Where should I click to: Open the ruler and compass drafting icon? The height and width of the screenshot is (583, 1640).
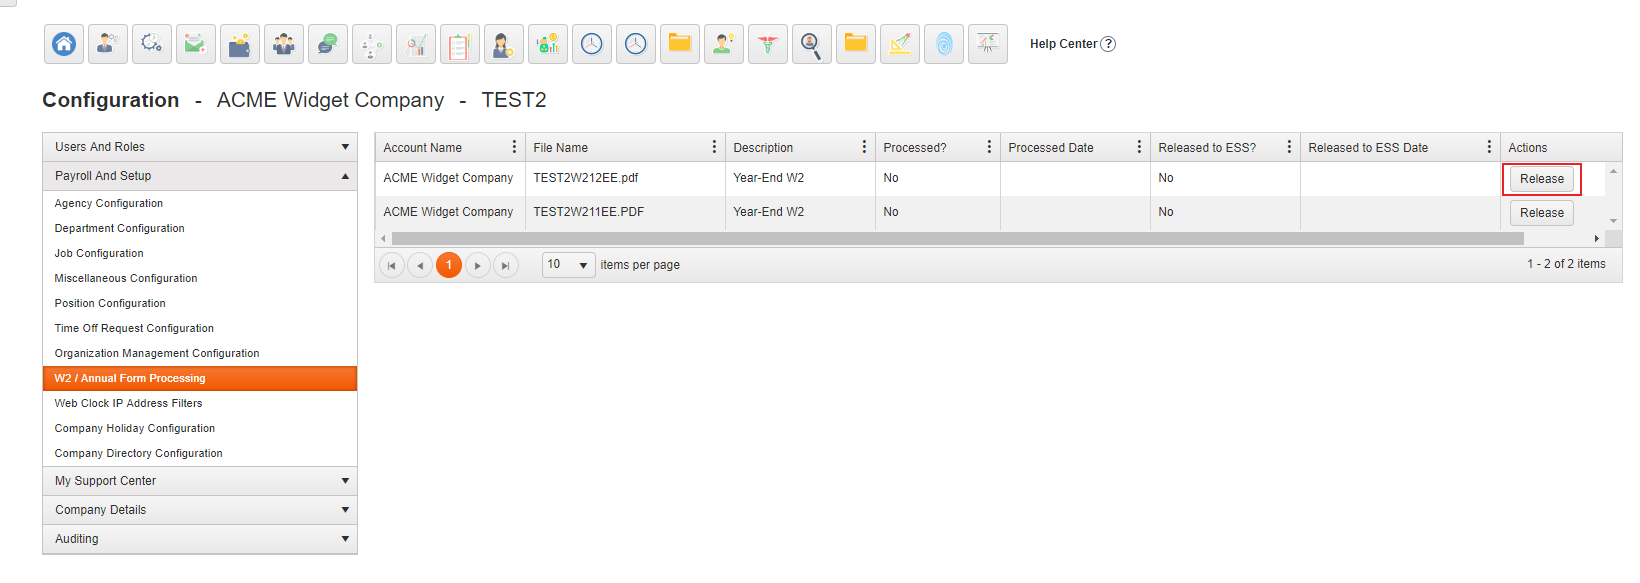tap(900, 44)
